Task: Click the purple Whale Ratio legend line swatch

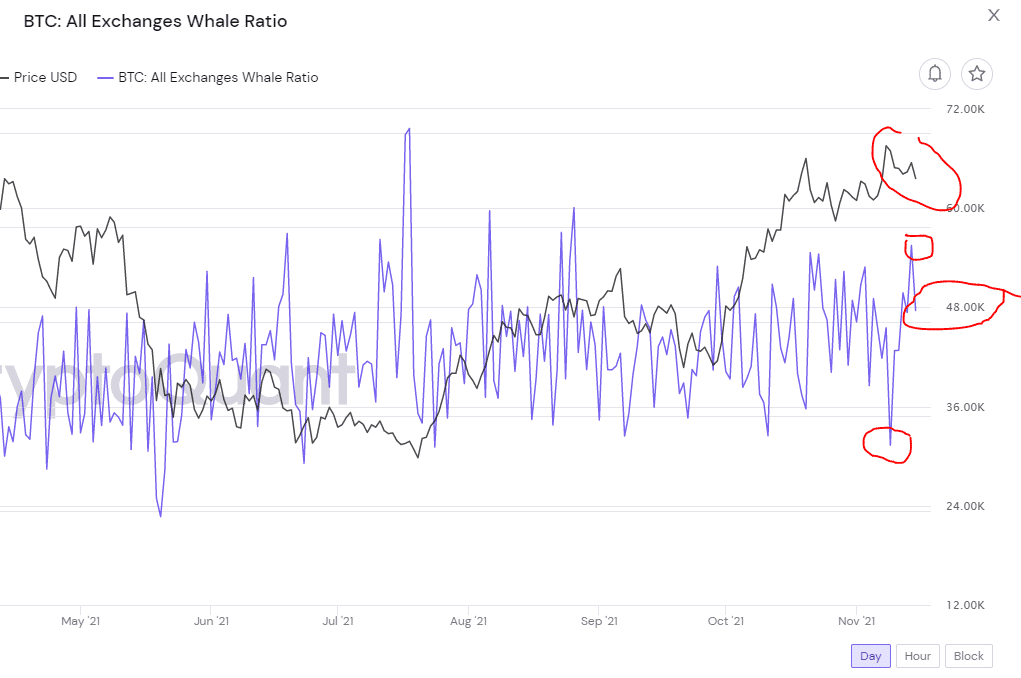Action: pos(104,77)
